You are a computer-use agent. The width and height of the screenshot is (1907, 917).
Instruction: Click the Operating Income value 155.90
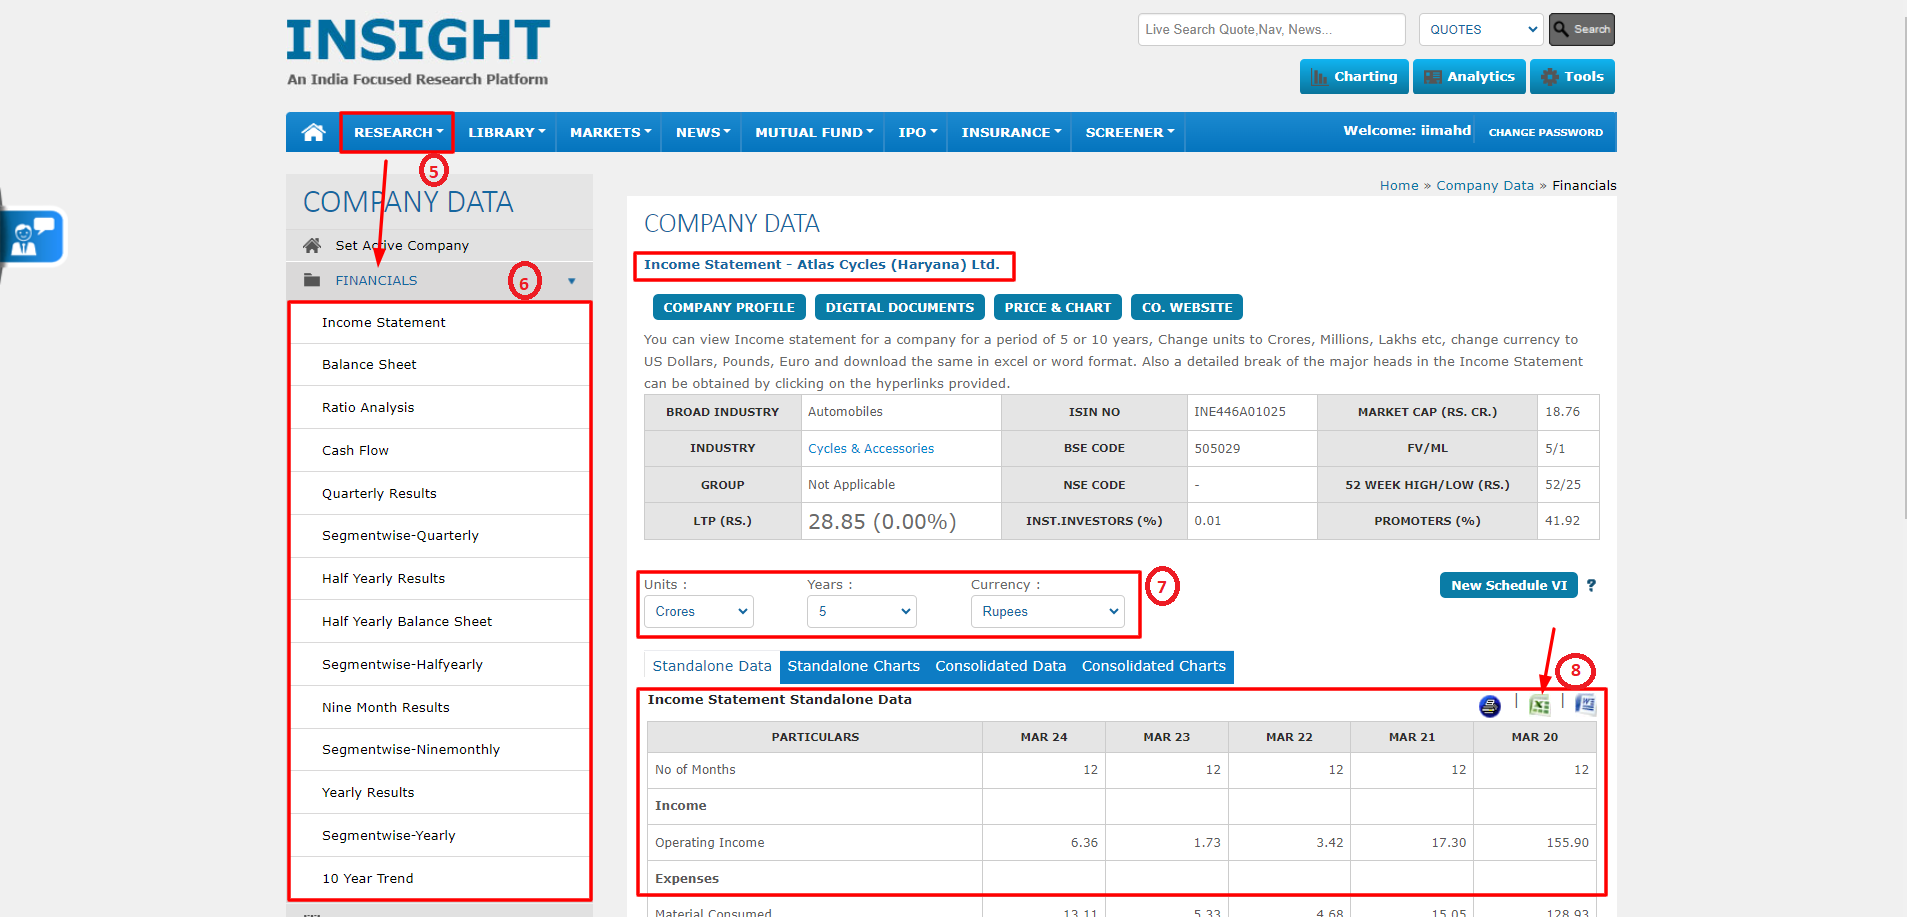click(x=1567, y=843)
